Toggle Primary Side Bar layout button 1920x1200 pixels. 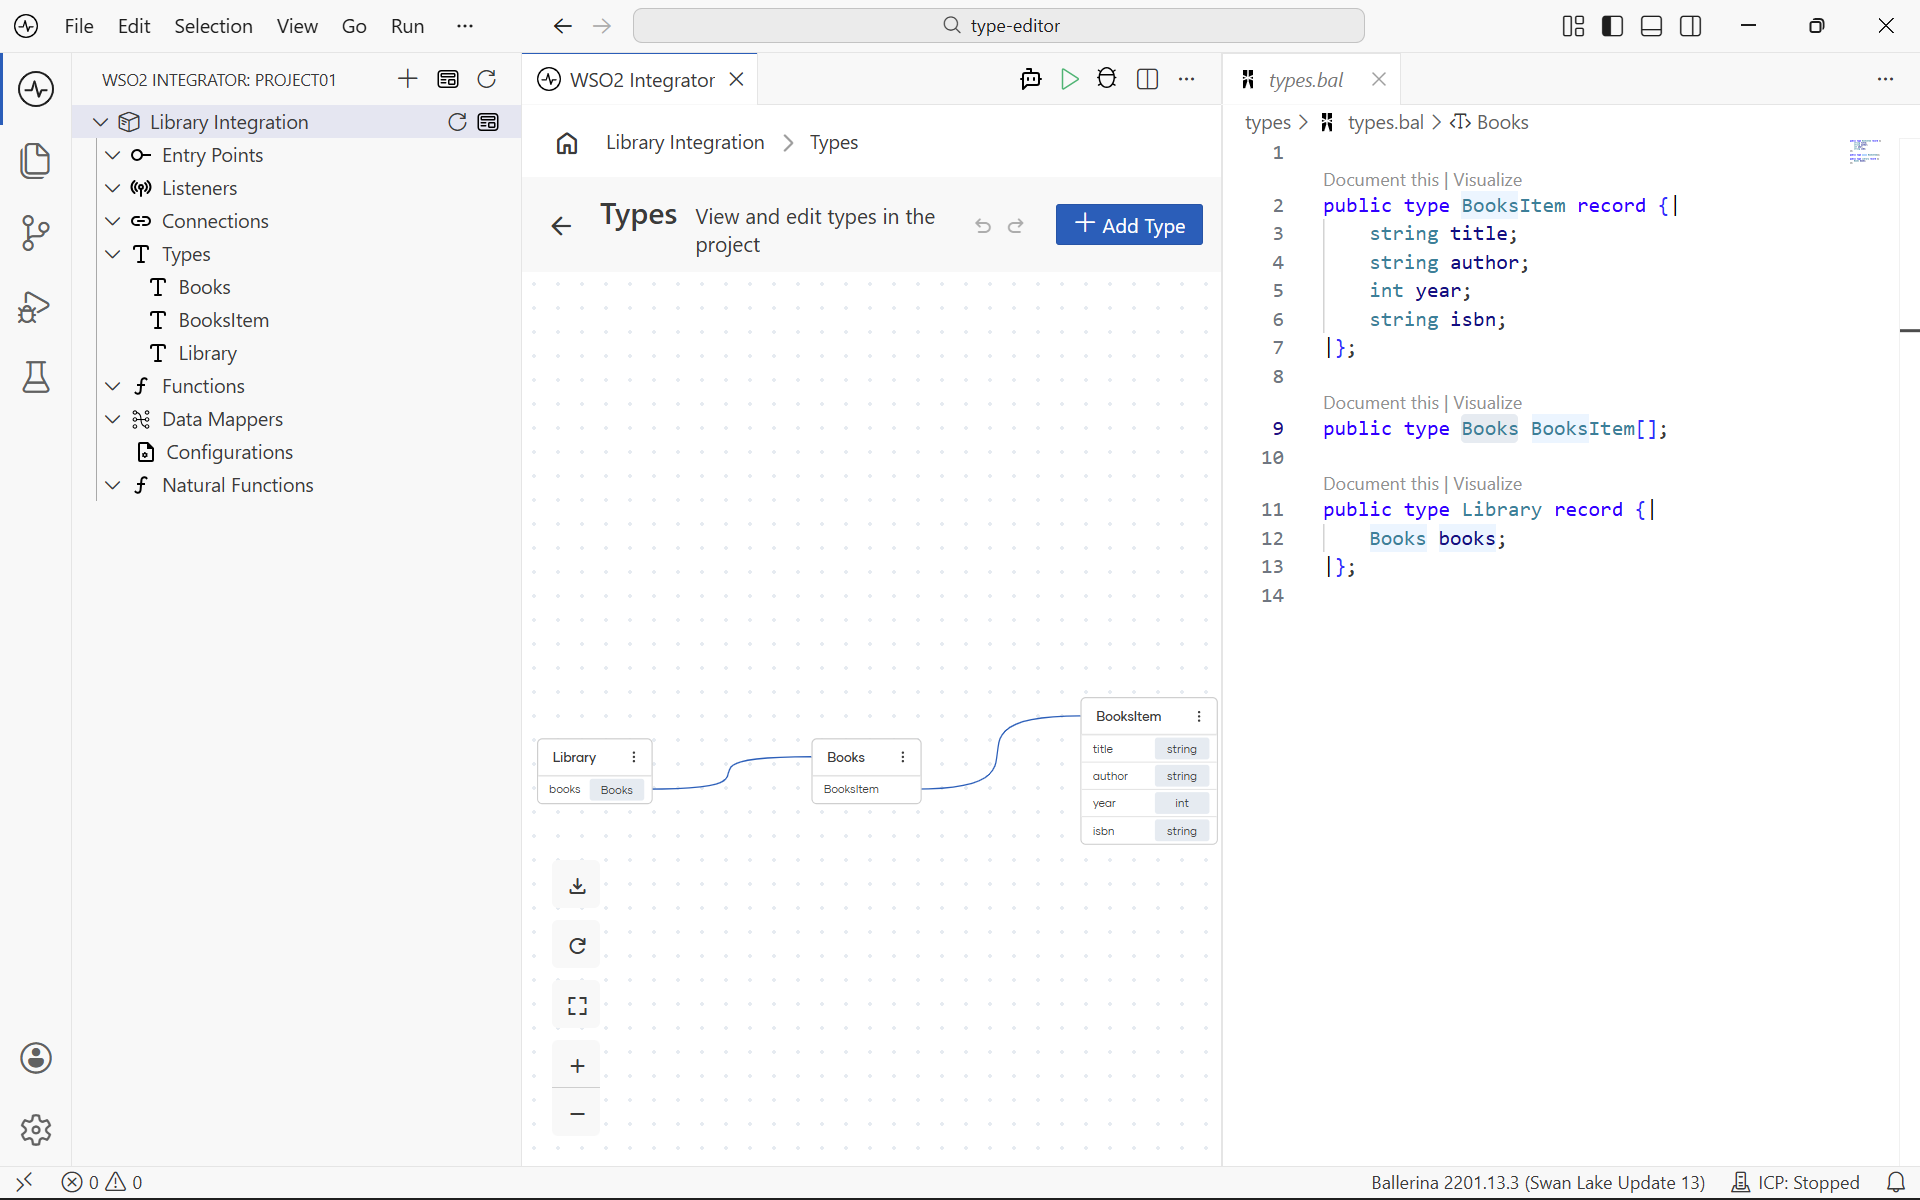(1612, 26)
